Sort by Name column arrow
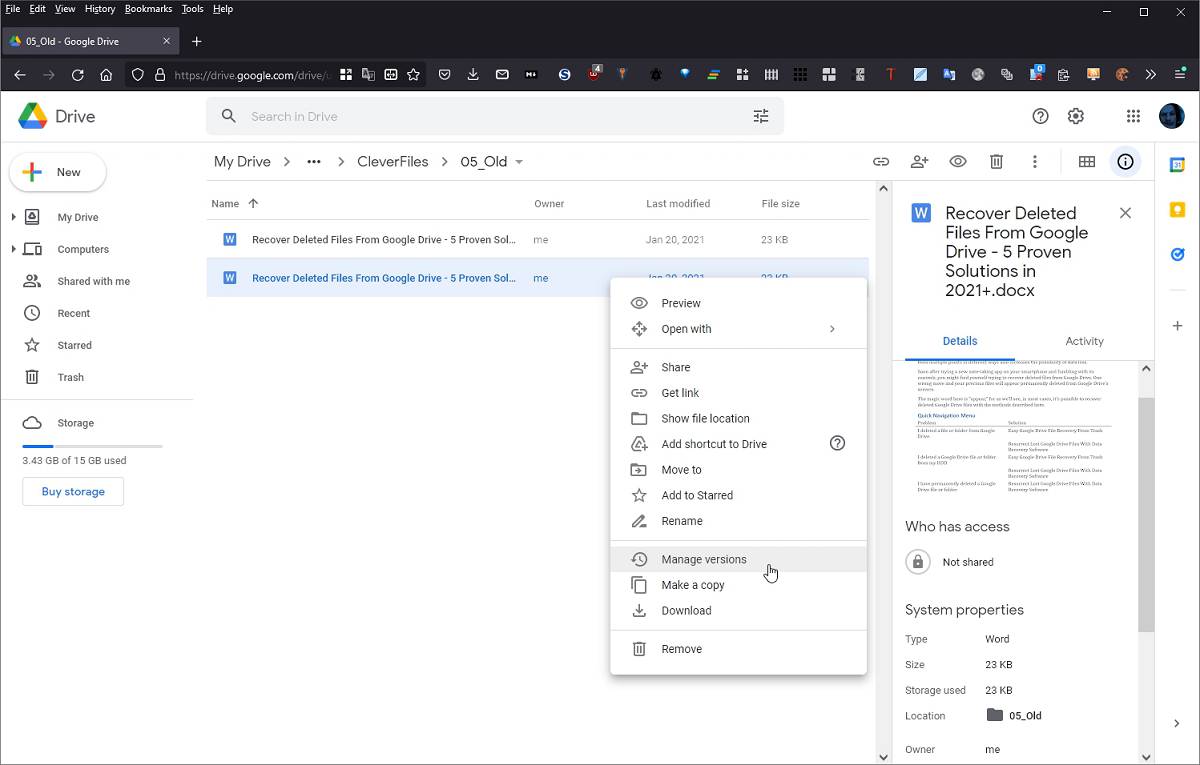Viewport: 1200px width, 765px height. pyautogui.click(x=253, y=203)
